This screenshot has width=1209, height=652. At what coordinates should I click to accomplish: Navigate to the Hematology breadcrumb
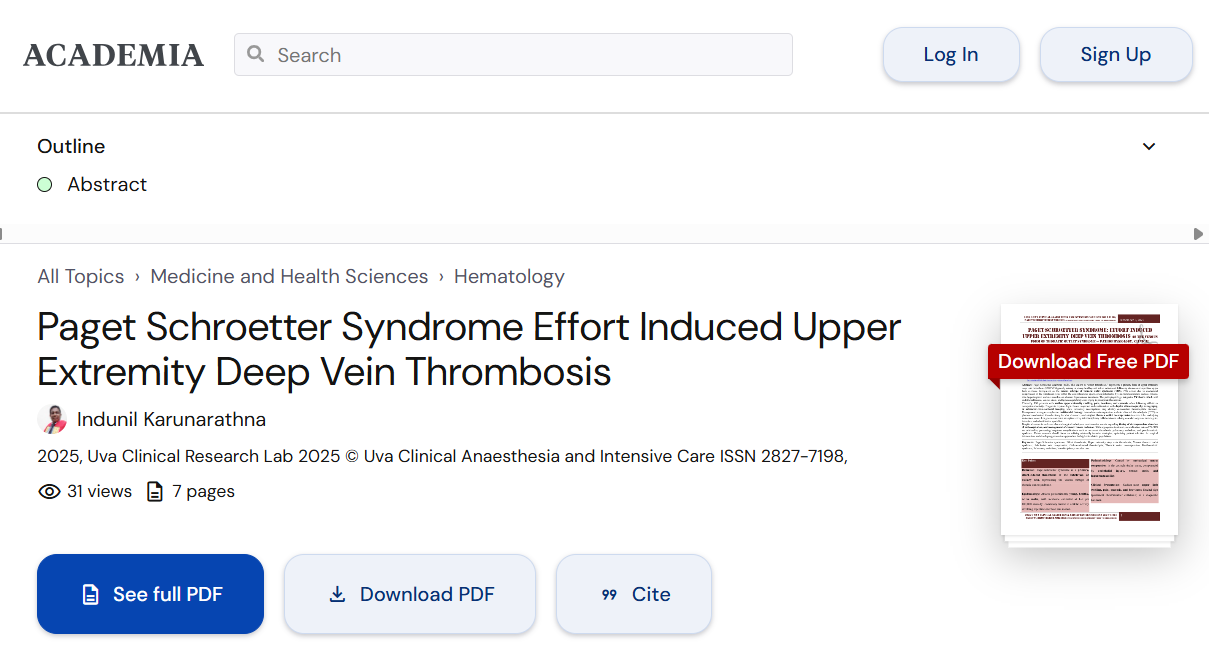pyautogui.click(x=509, y=276)
